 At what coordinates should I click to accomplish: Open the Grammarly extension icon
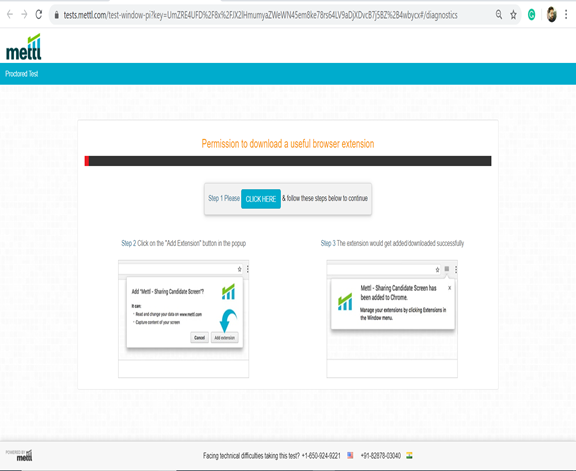pos(531,15)
